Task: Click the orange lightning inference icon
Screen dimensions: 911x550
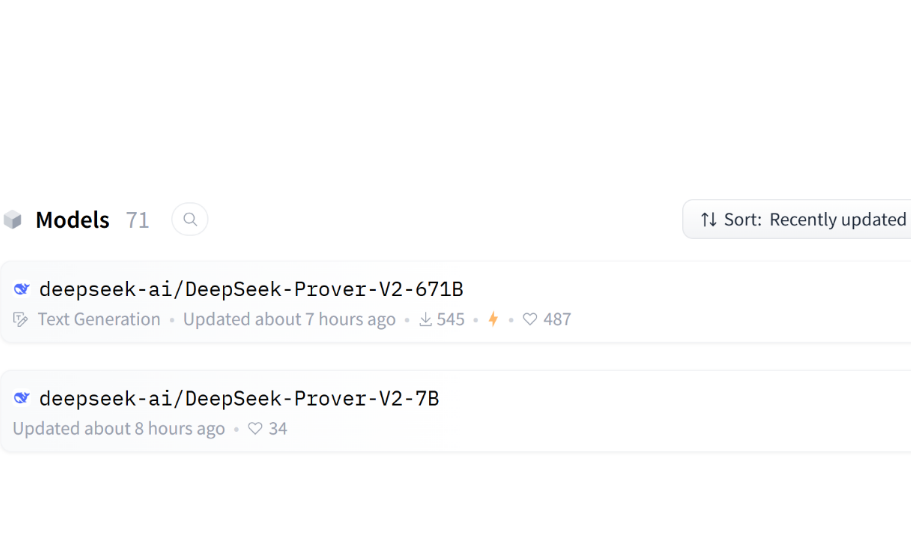Action: click(493, 320)
